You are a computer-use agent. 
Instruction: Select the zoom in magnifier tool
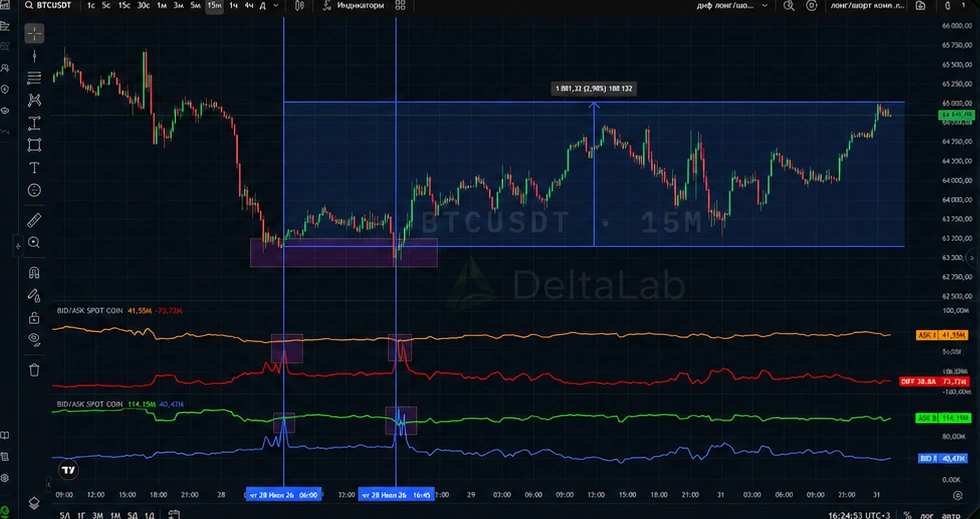[34, 243]
